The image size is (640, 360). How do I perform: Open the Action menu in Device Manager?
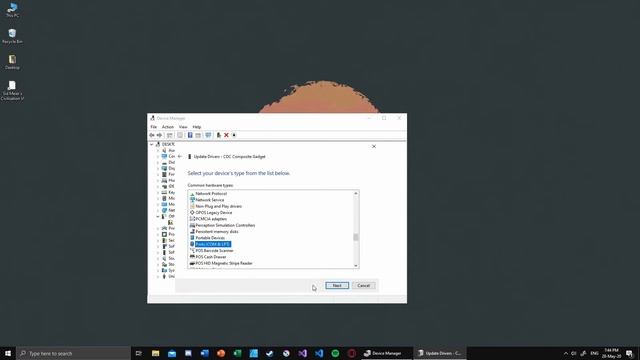[x=168, y=127]
